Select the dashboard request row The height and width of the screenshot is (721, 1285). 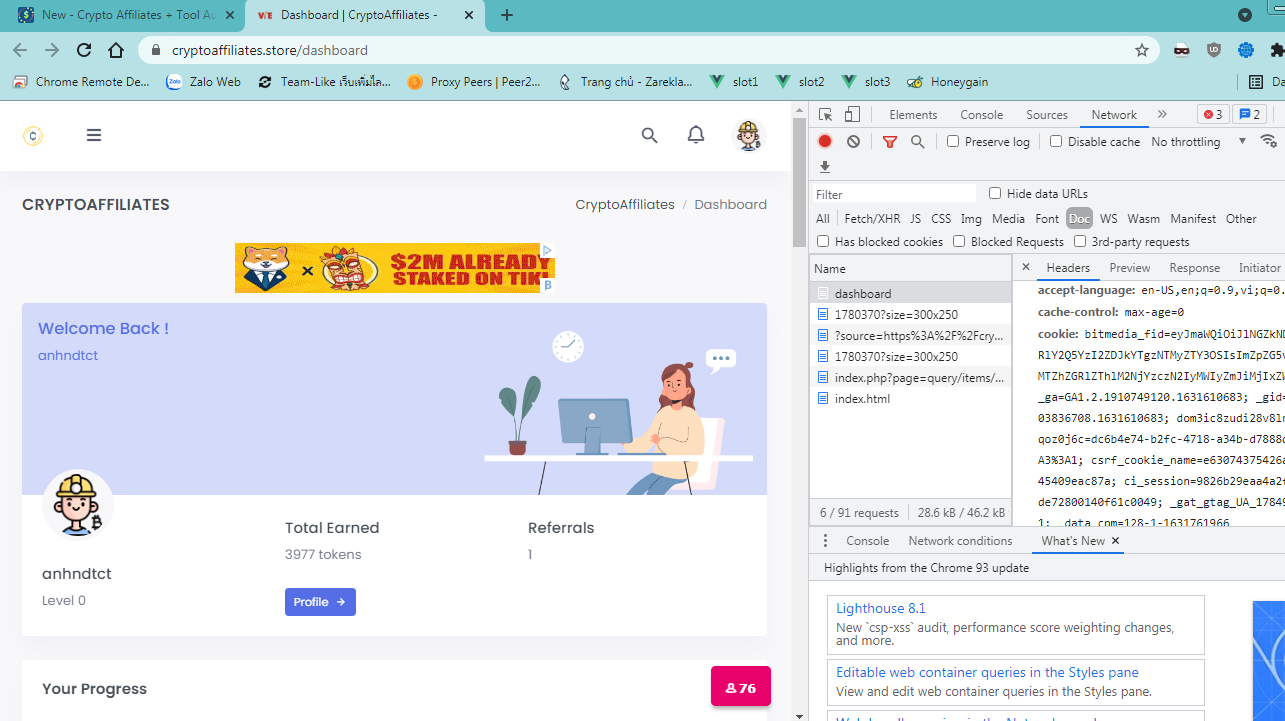click(910, 294)
